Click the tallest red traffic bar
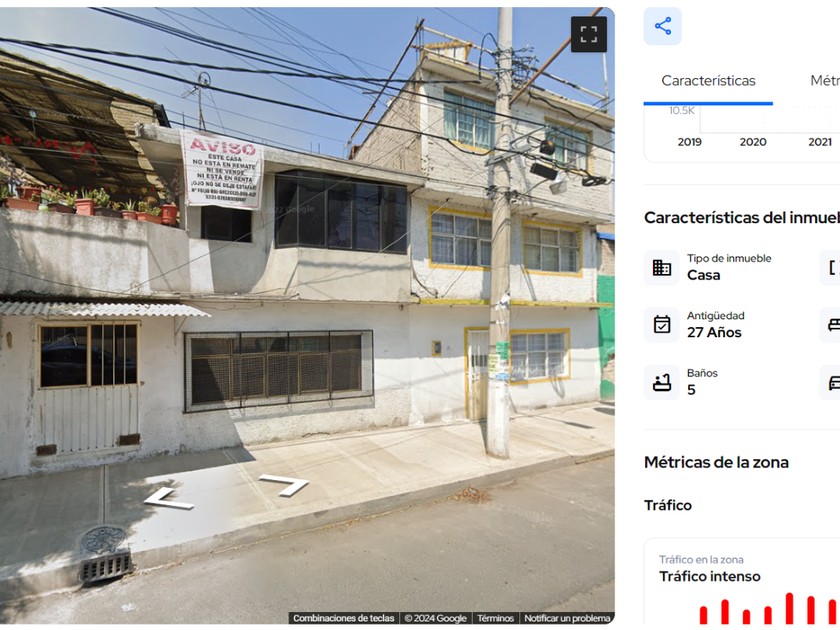840x630 pixels. click(789, 609)
